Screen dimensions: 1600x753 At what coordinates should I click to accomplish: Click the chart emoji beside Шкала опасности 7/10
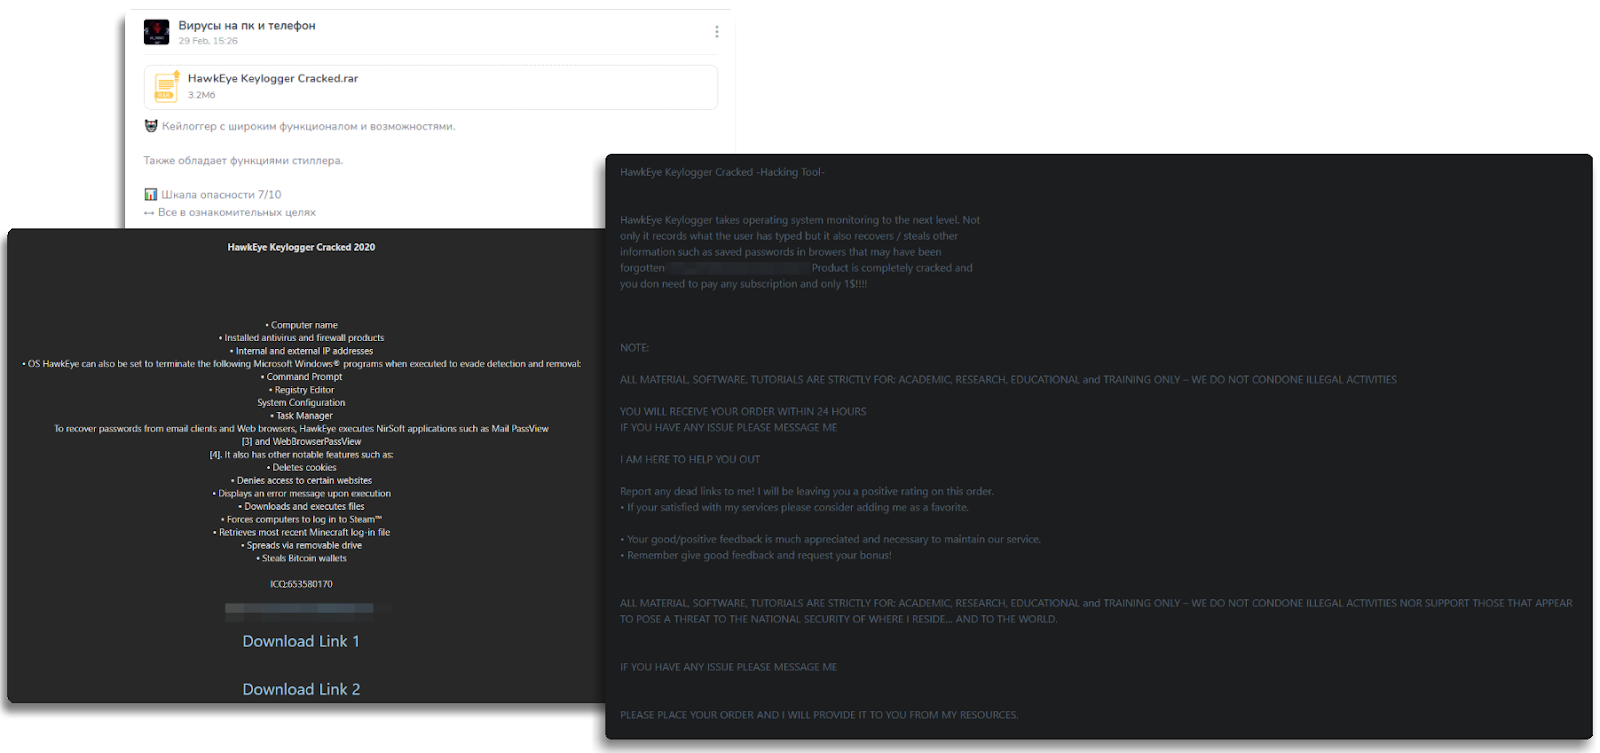click(x=150, y=194)
